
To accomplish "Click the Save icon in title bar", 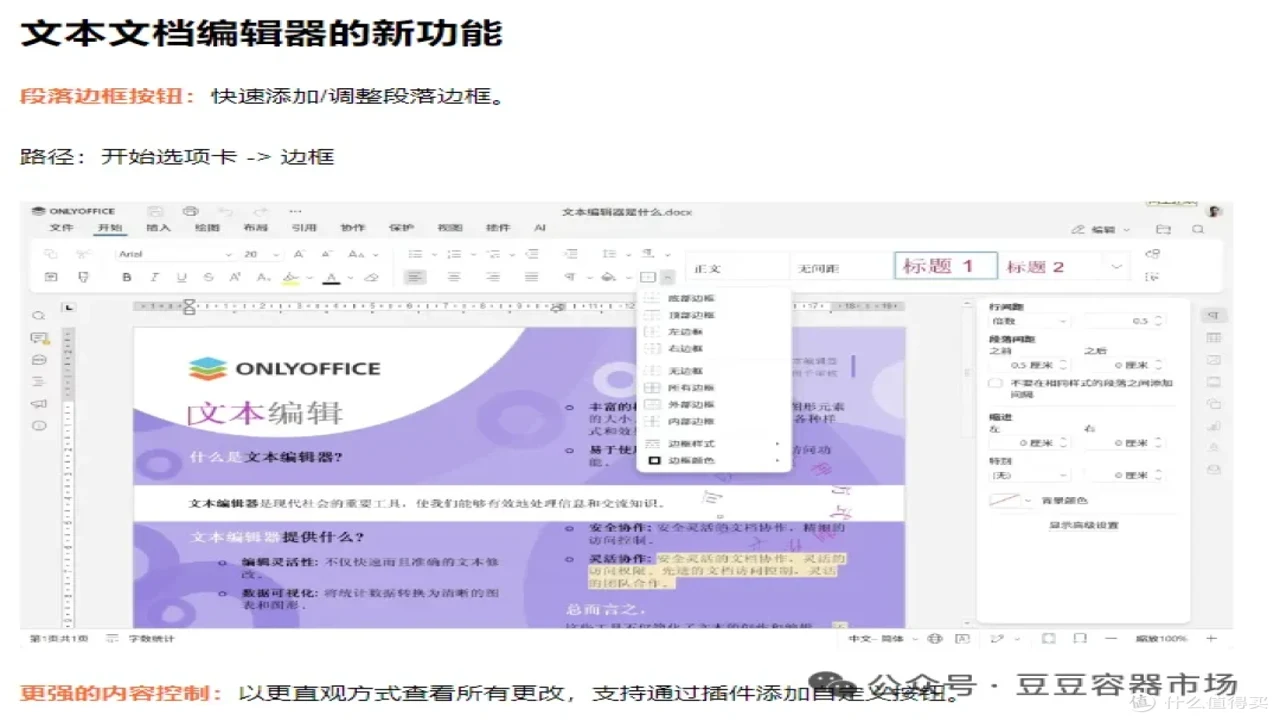I will (155, 211).
